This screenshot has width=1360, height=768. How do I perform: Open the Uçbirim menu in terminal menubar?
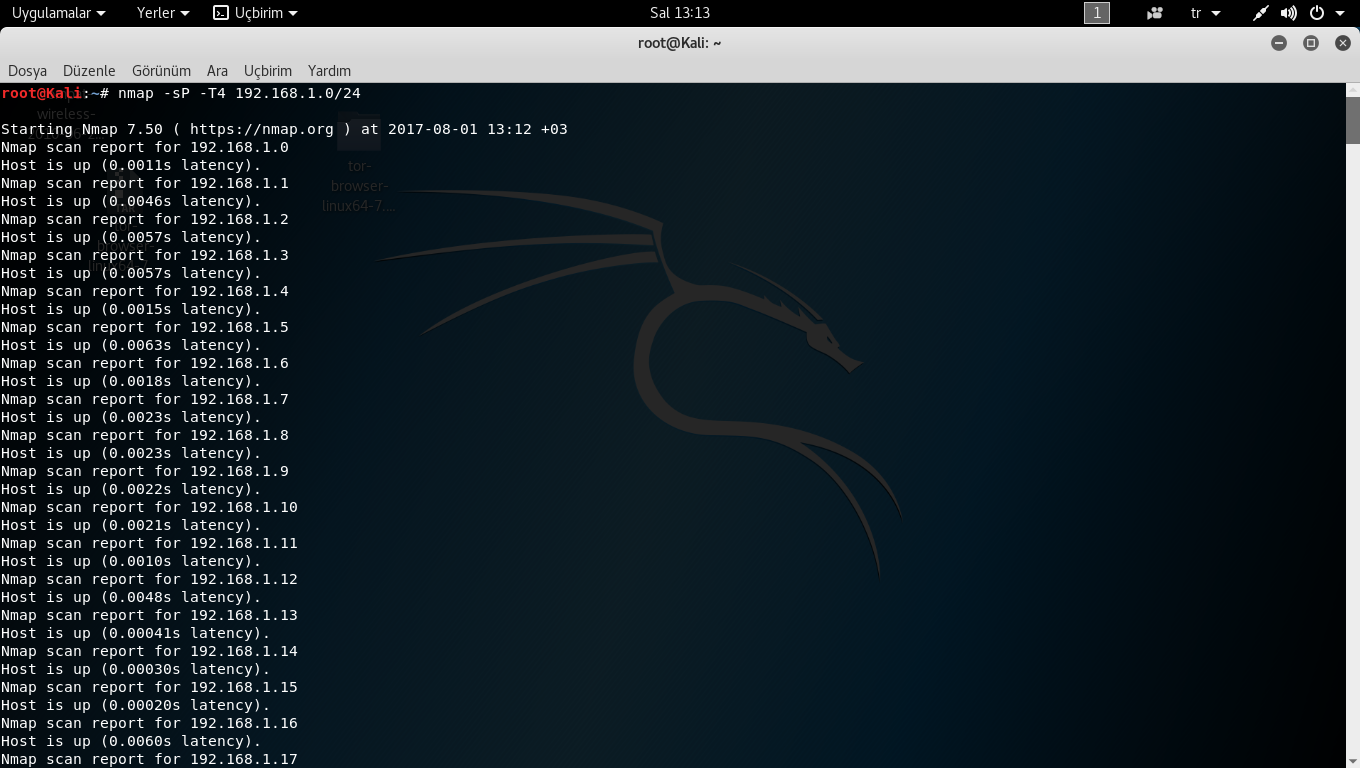tap(268, 71)
